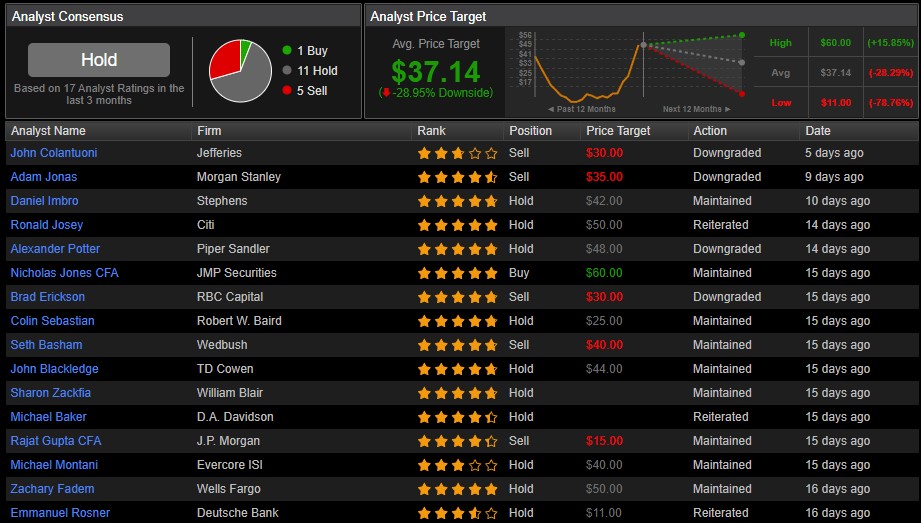Click the star rating for J.P. Morgan row
This screenshot has width=921, height=523.
click(458, 442)
